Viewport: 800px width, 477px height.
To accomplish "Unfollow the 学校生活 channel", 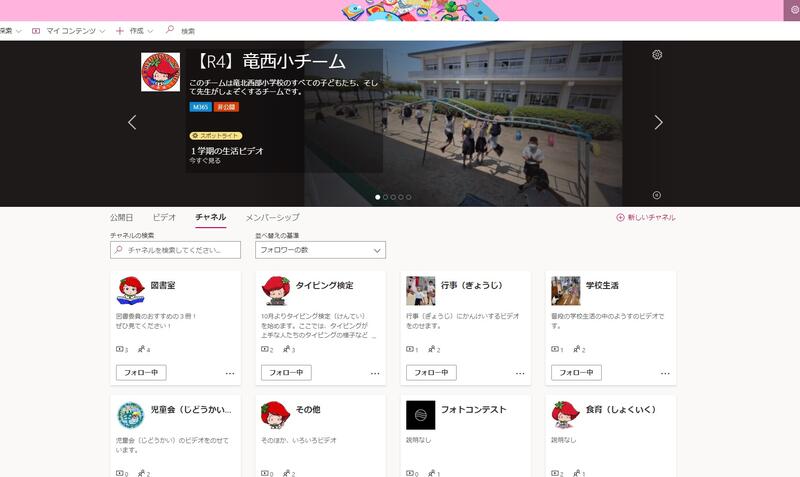I will (x=576, y=372).
